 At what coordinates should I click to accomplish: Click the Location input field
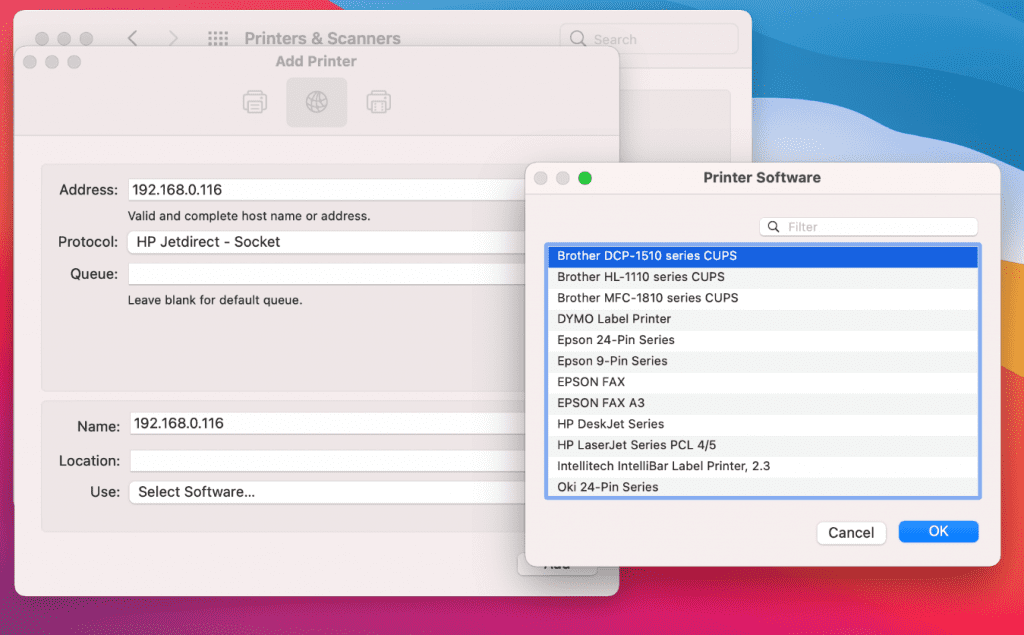click(327, 461)
